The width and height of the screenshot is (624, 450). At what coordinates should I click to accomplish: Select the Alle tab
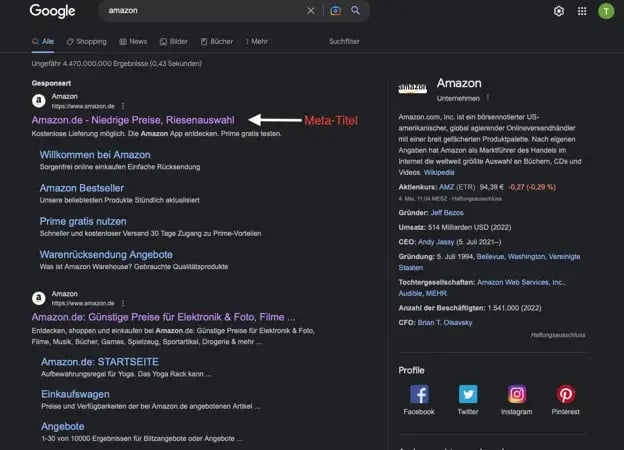43,41
